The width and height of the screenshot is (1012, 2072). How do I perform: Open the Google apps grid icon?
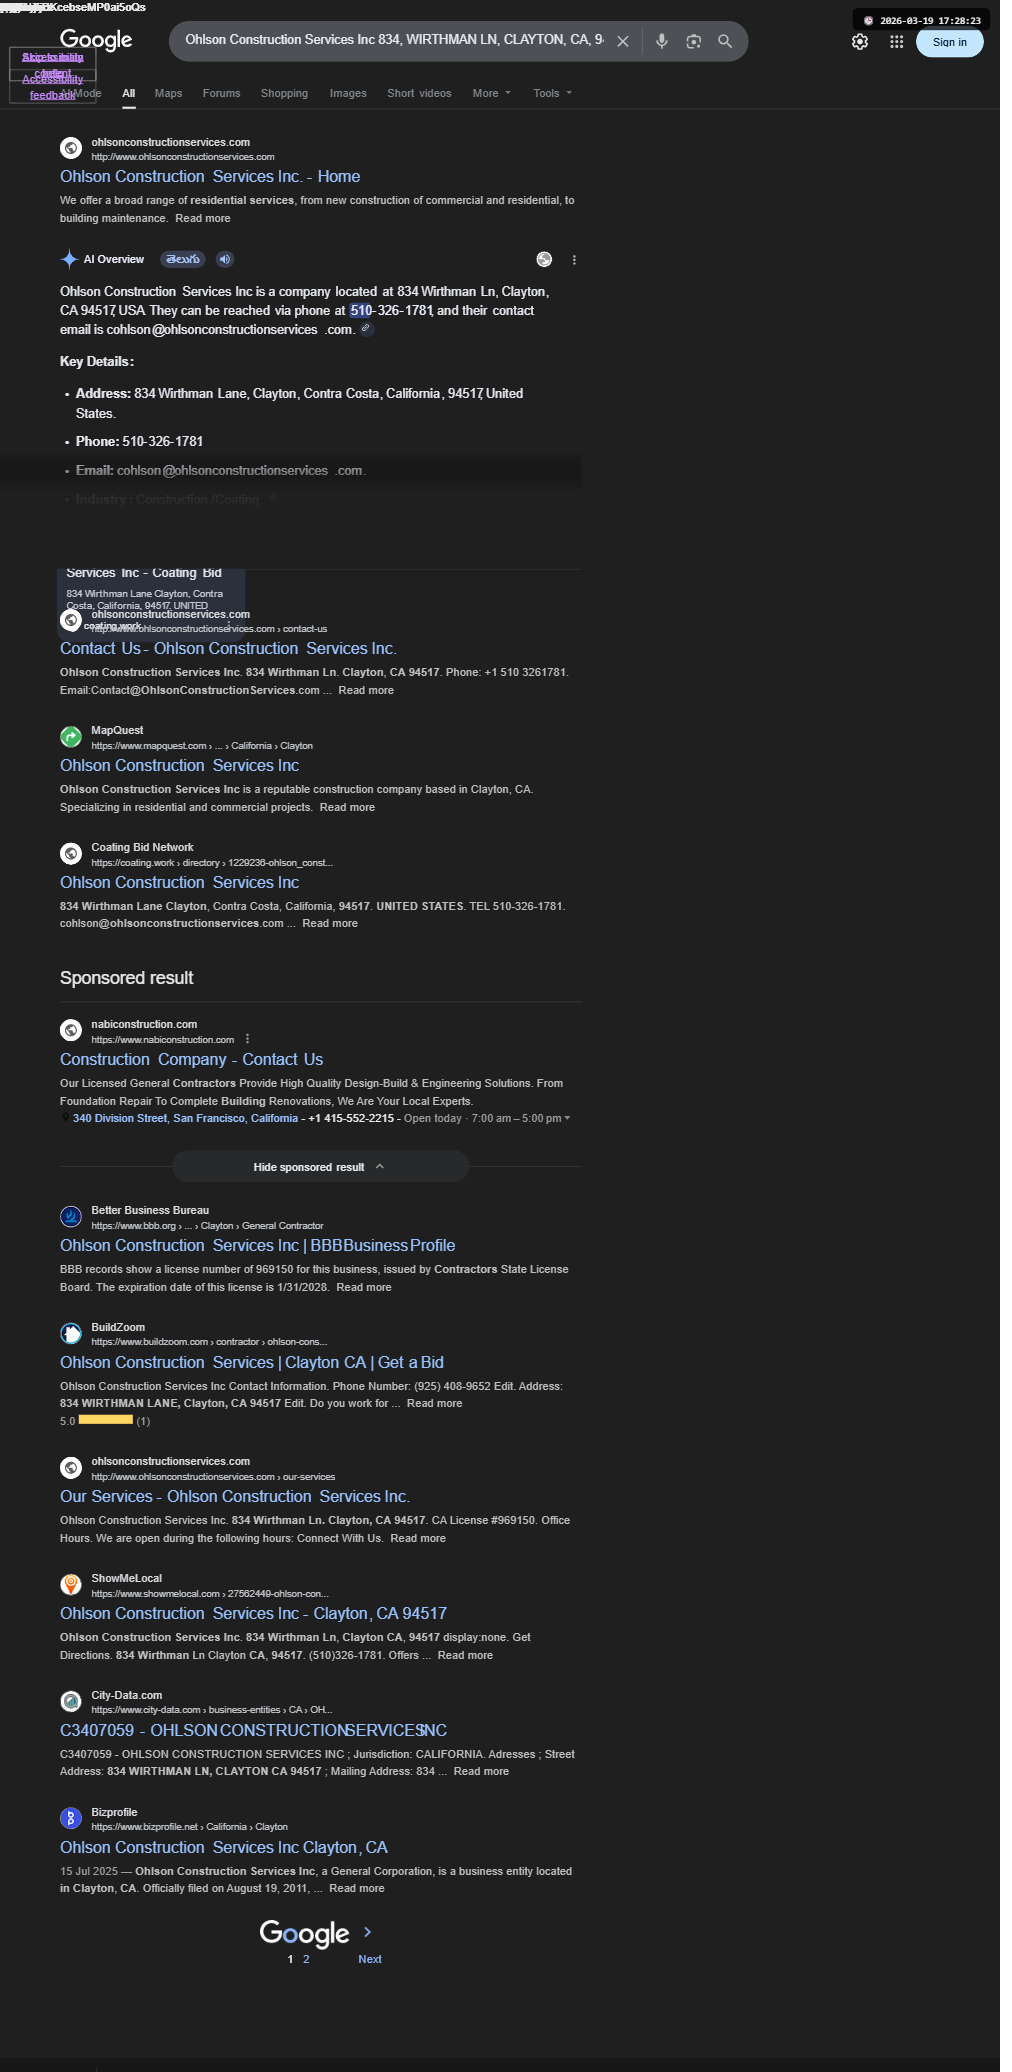[897, 42]
